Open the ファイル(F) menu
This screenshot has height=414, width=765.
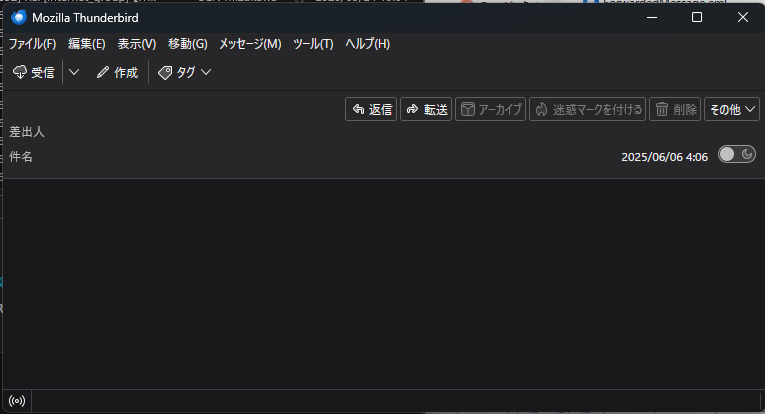[33, 44]
